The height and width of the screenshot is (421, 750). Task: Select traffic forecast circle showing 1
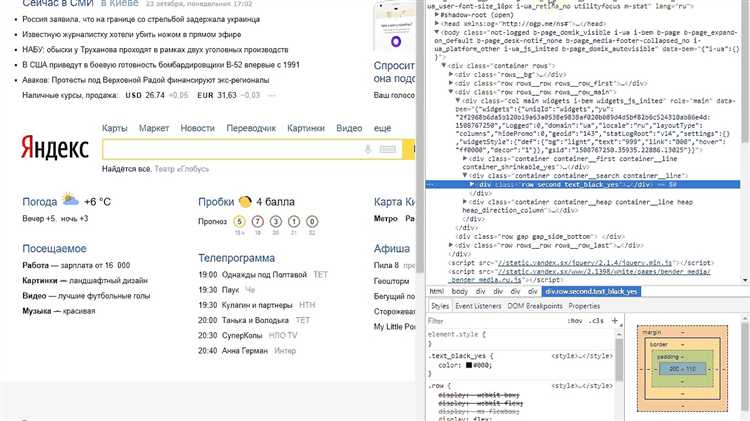click(294, 222)
